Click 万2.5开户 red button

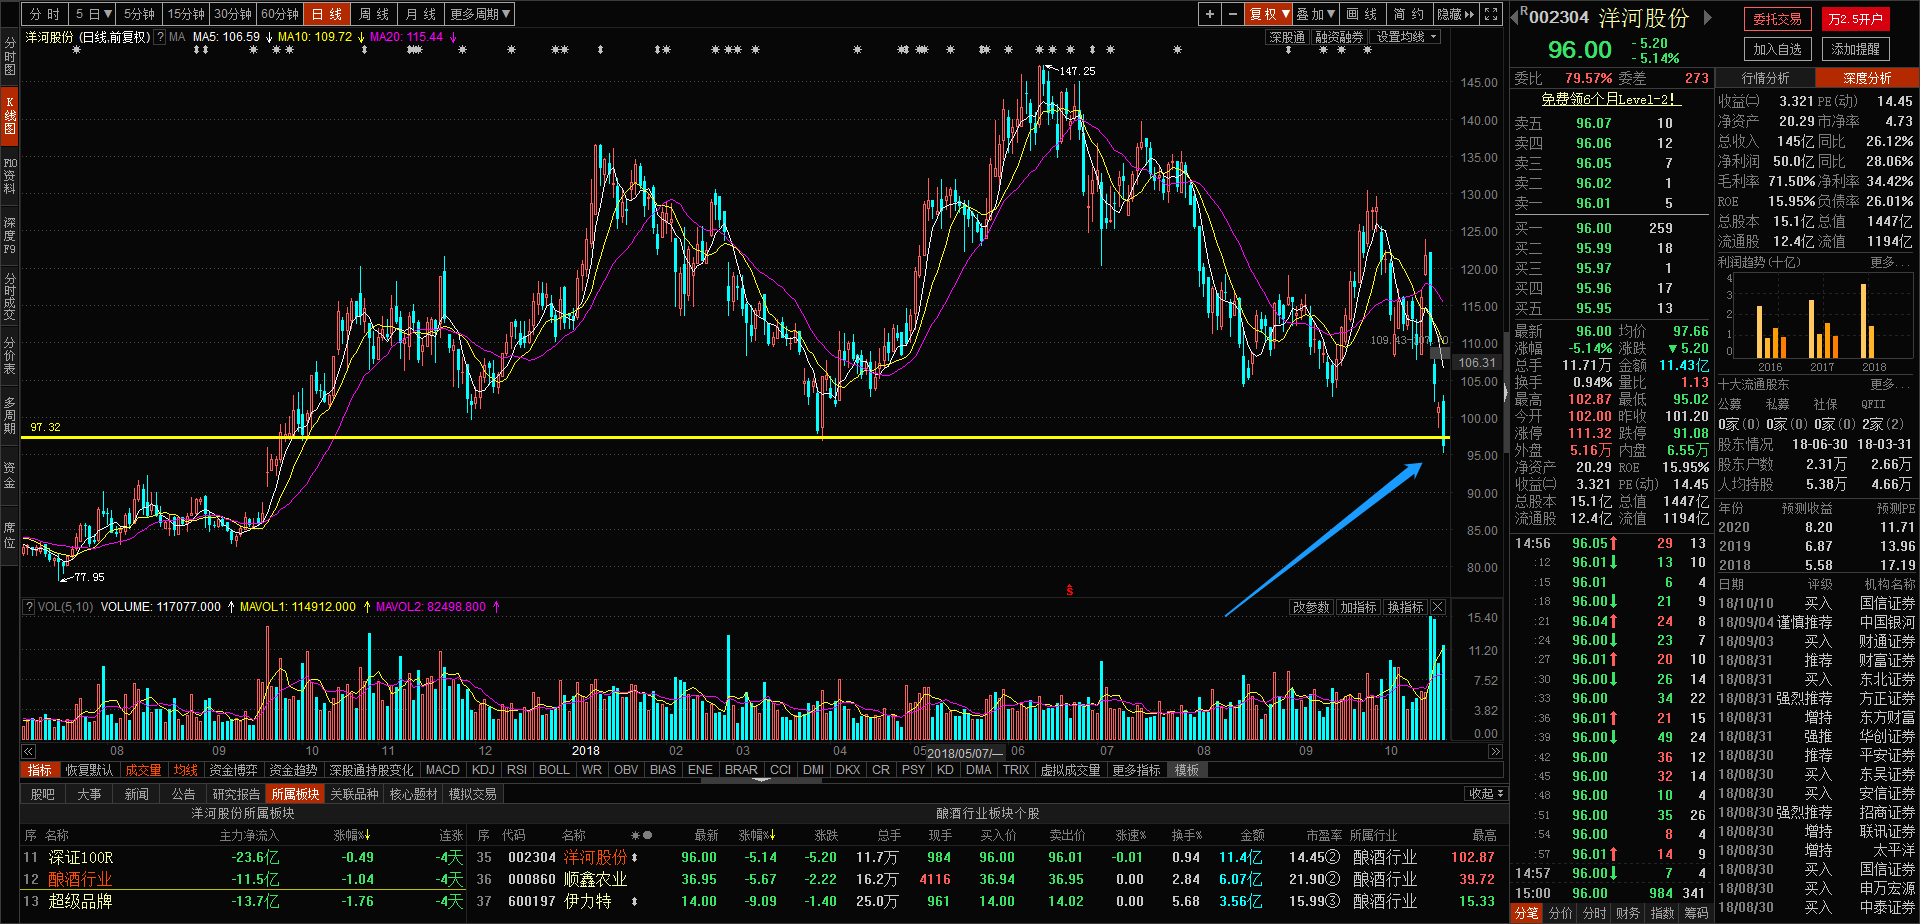(1855, 19)
